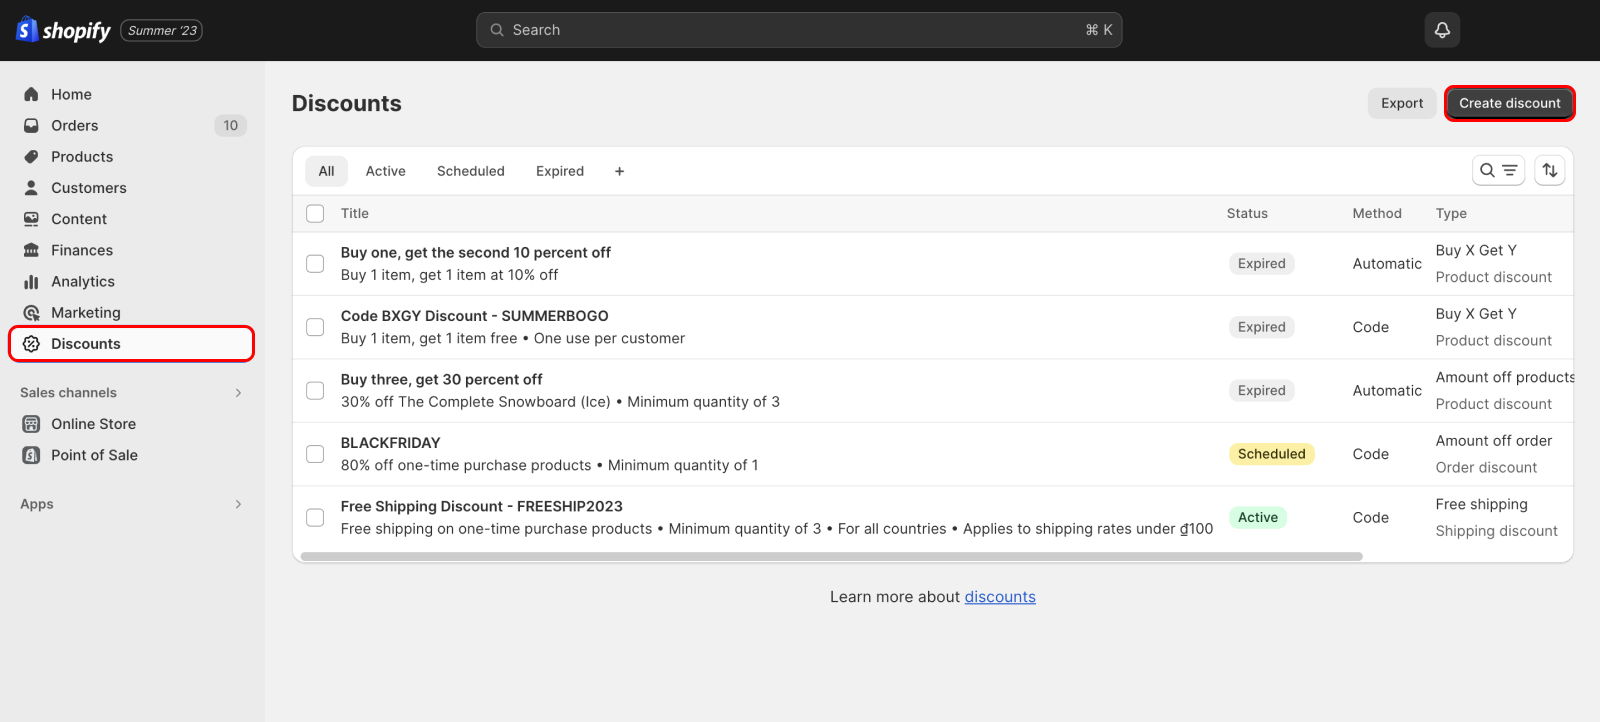1600x722 pixels.
Task: Click the Active status badge on FREESHIP2023
Action: point(1257,517)
